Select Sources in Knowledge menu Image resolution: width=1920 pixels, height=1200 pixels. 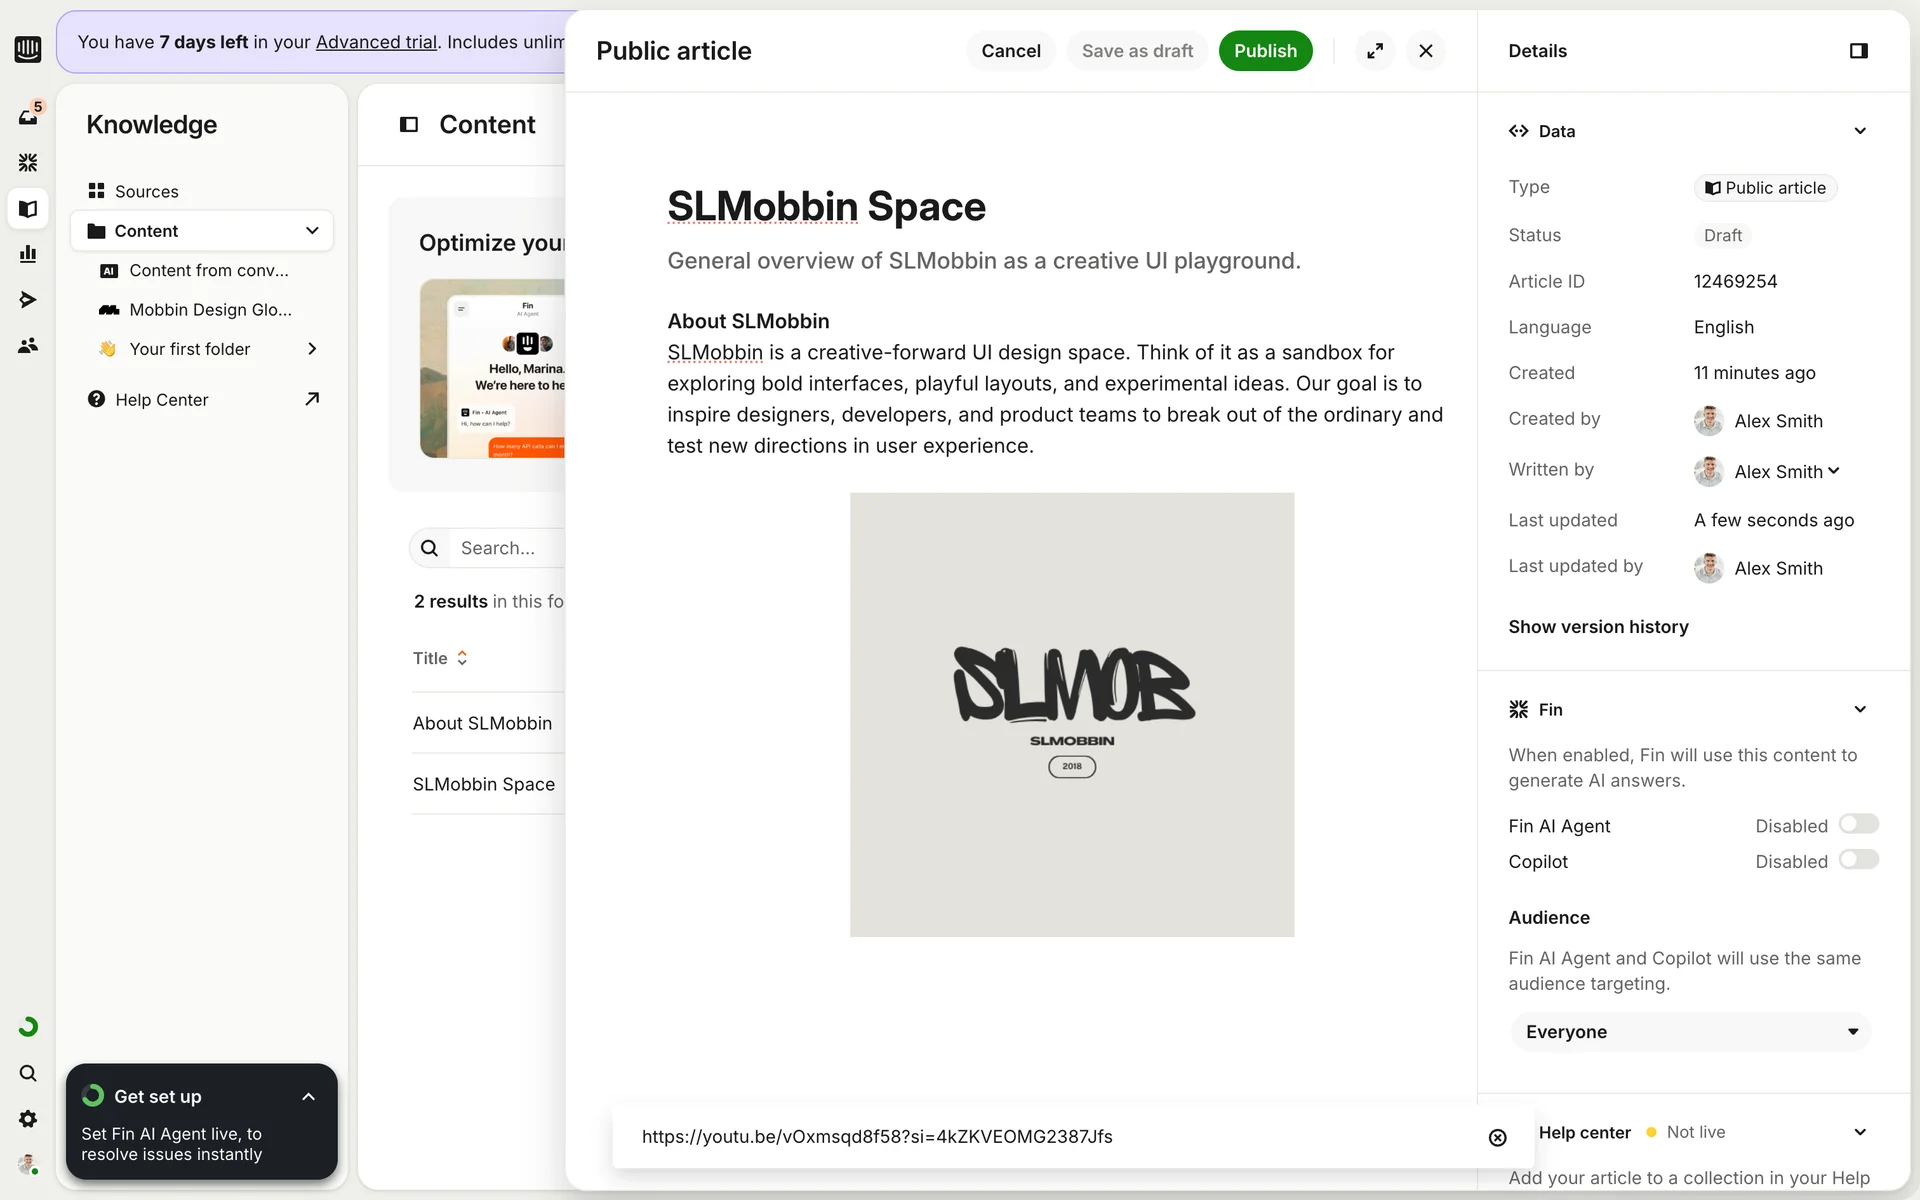point(146,191)
